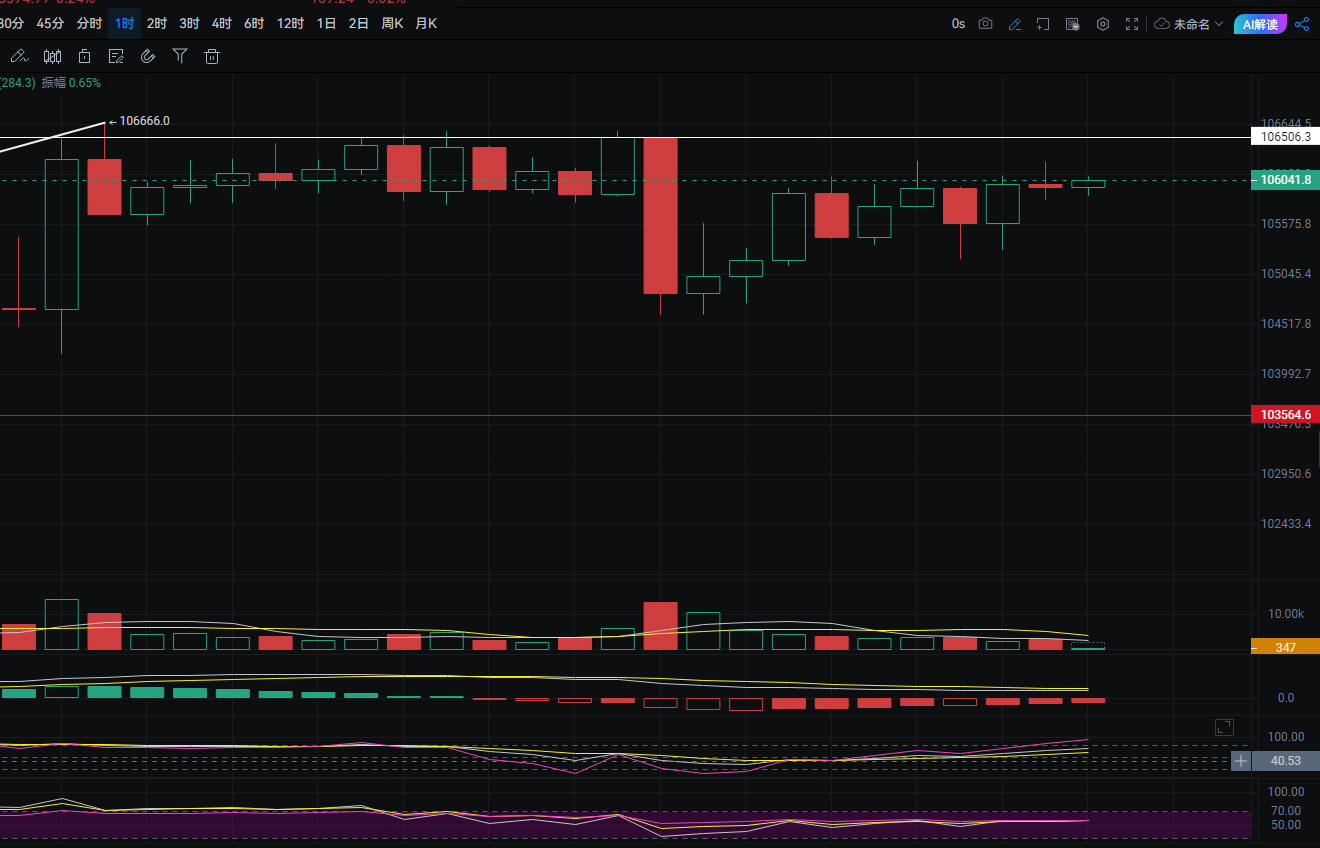Expand the 未命名 layout dropdown

[x=1188, y=24]
